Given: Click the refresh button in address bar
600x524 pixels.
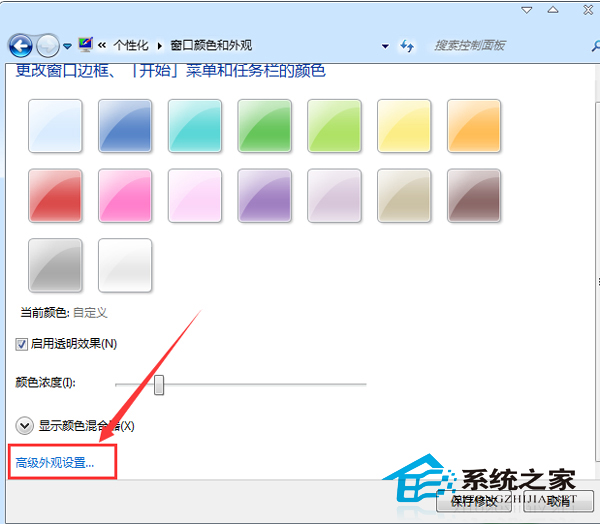Looking at the screenshot, I should coord(407,46).
